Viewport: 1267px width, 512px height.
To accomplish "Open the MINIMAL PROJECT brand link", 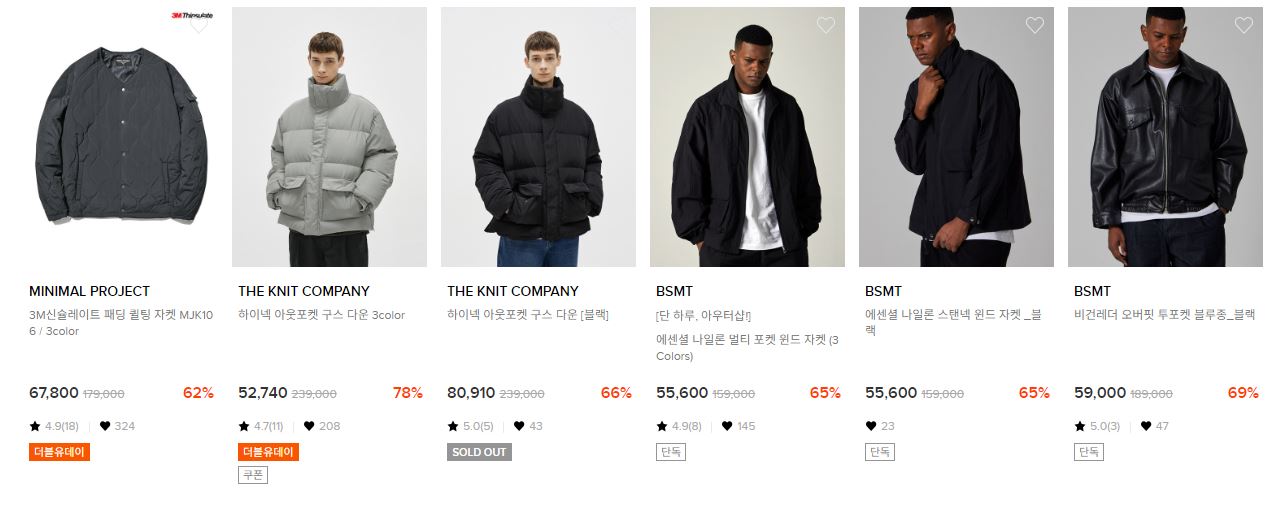I will [x=89, y=291].
